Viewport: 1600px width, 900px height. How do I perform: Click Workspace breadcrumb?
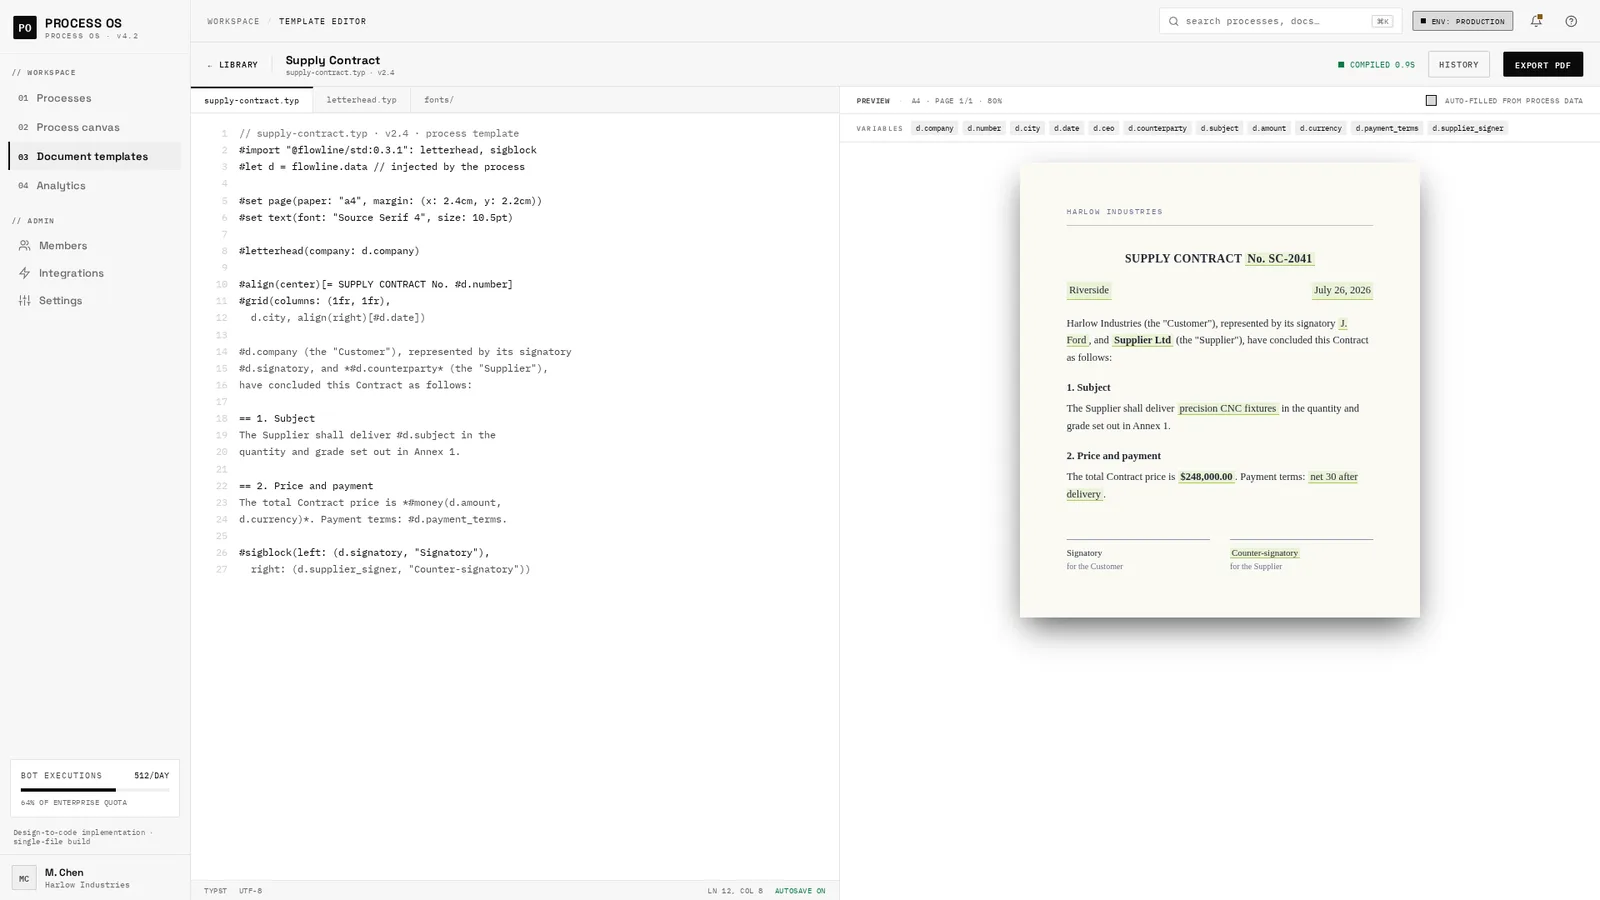click(233, 21)
